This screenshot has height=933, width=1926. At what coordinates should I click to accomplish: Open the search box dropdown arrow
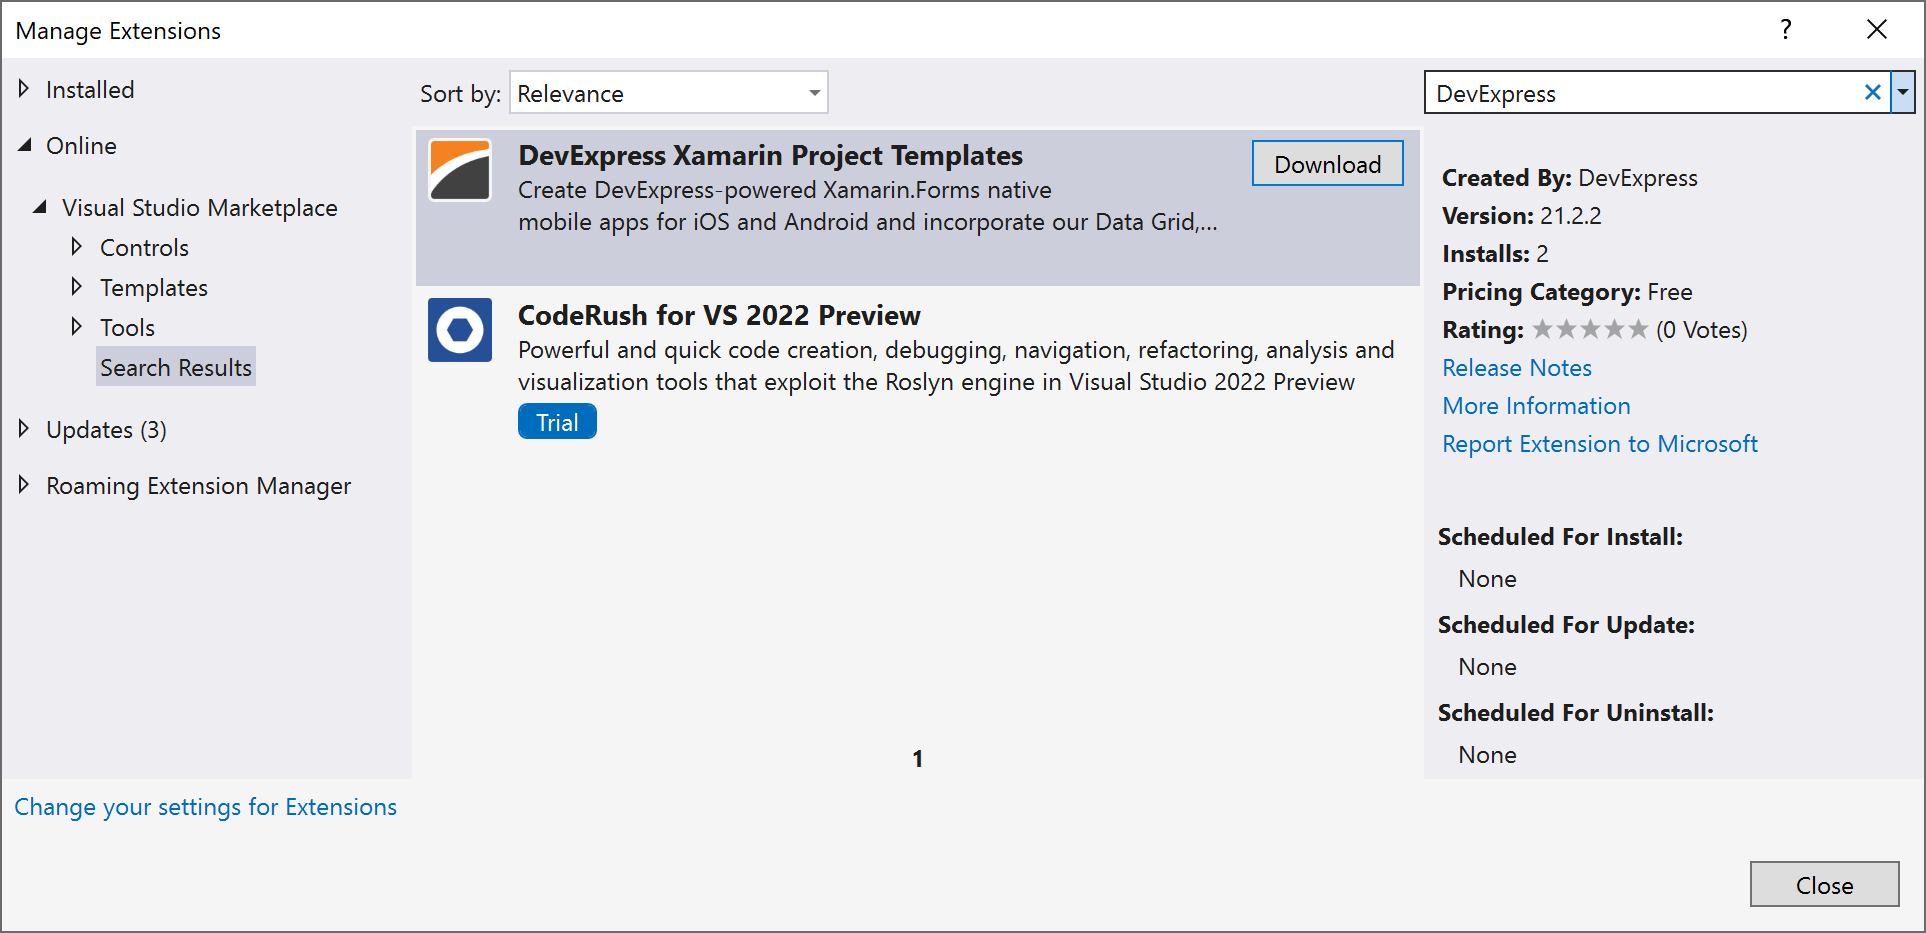pos(1903,93)
